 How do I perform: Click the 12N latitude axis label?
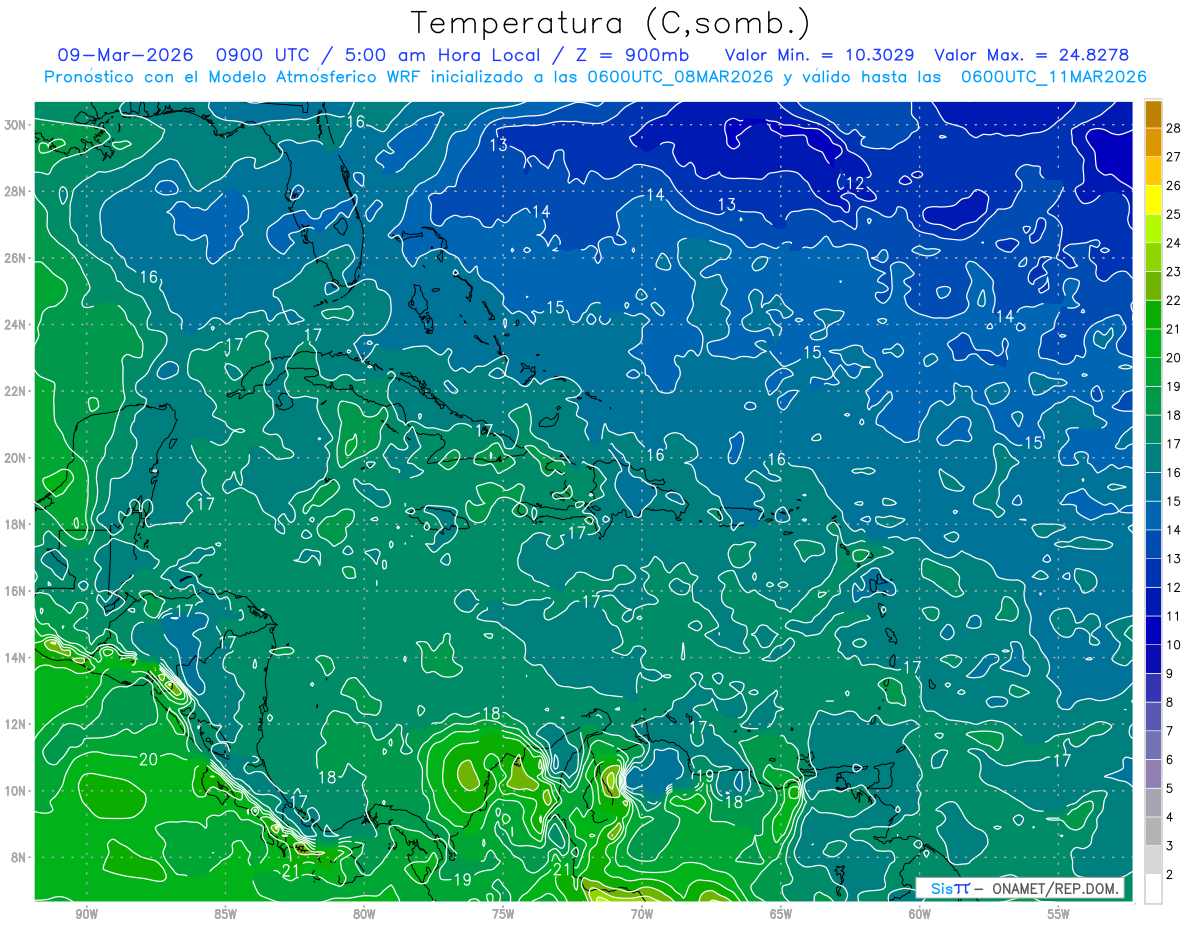[17, 724]
